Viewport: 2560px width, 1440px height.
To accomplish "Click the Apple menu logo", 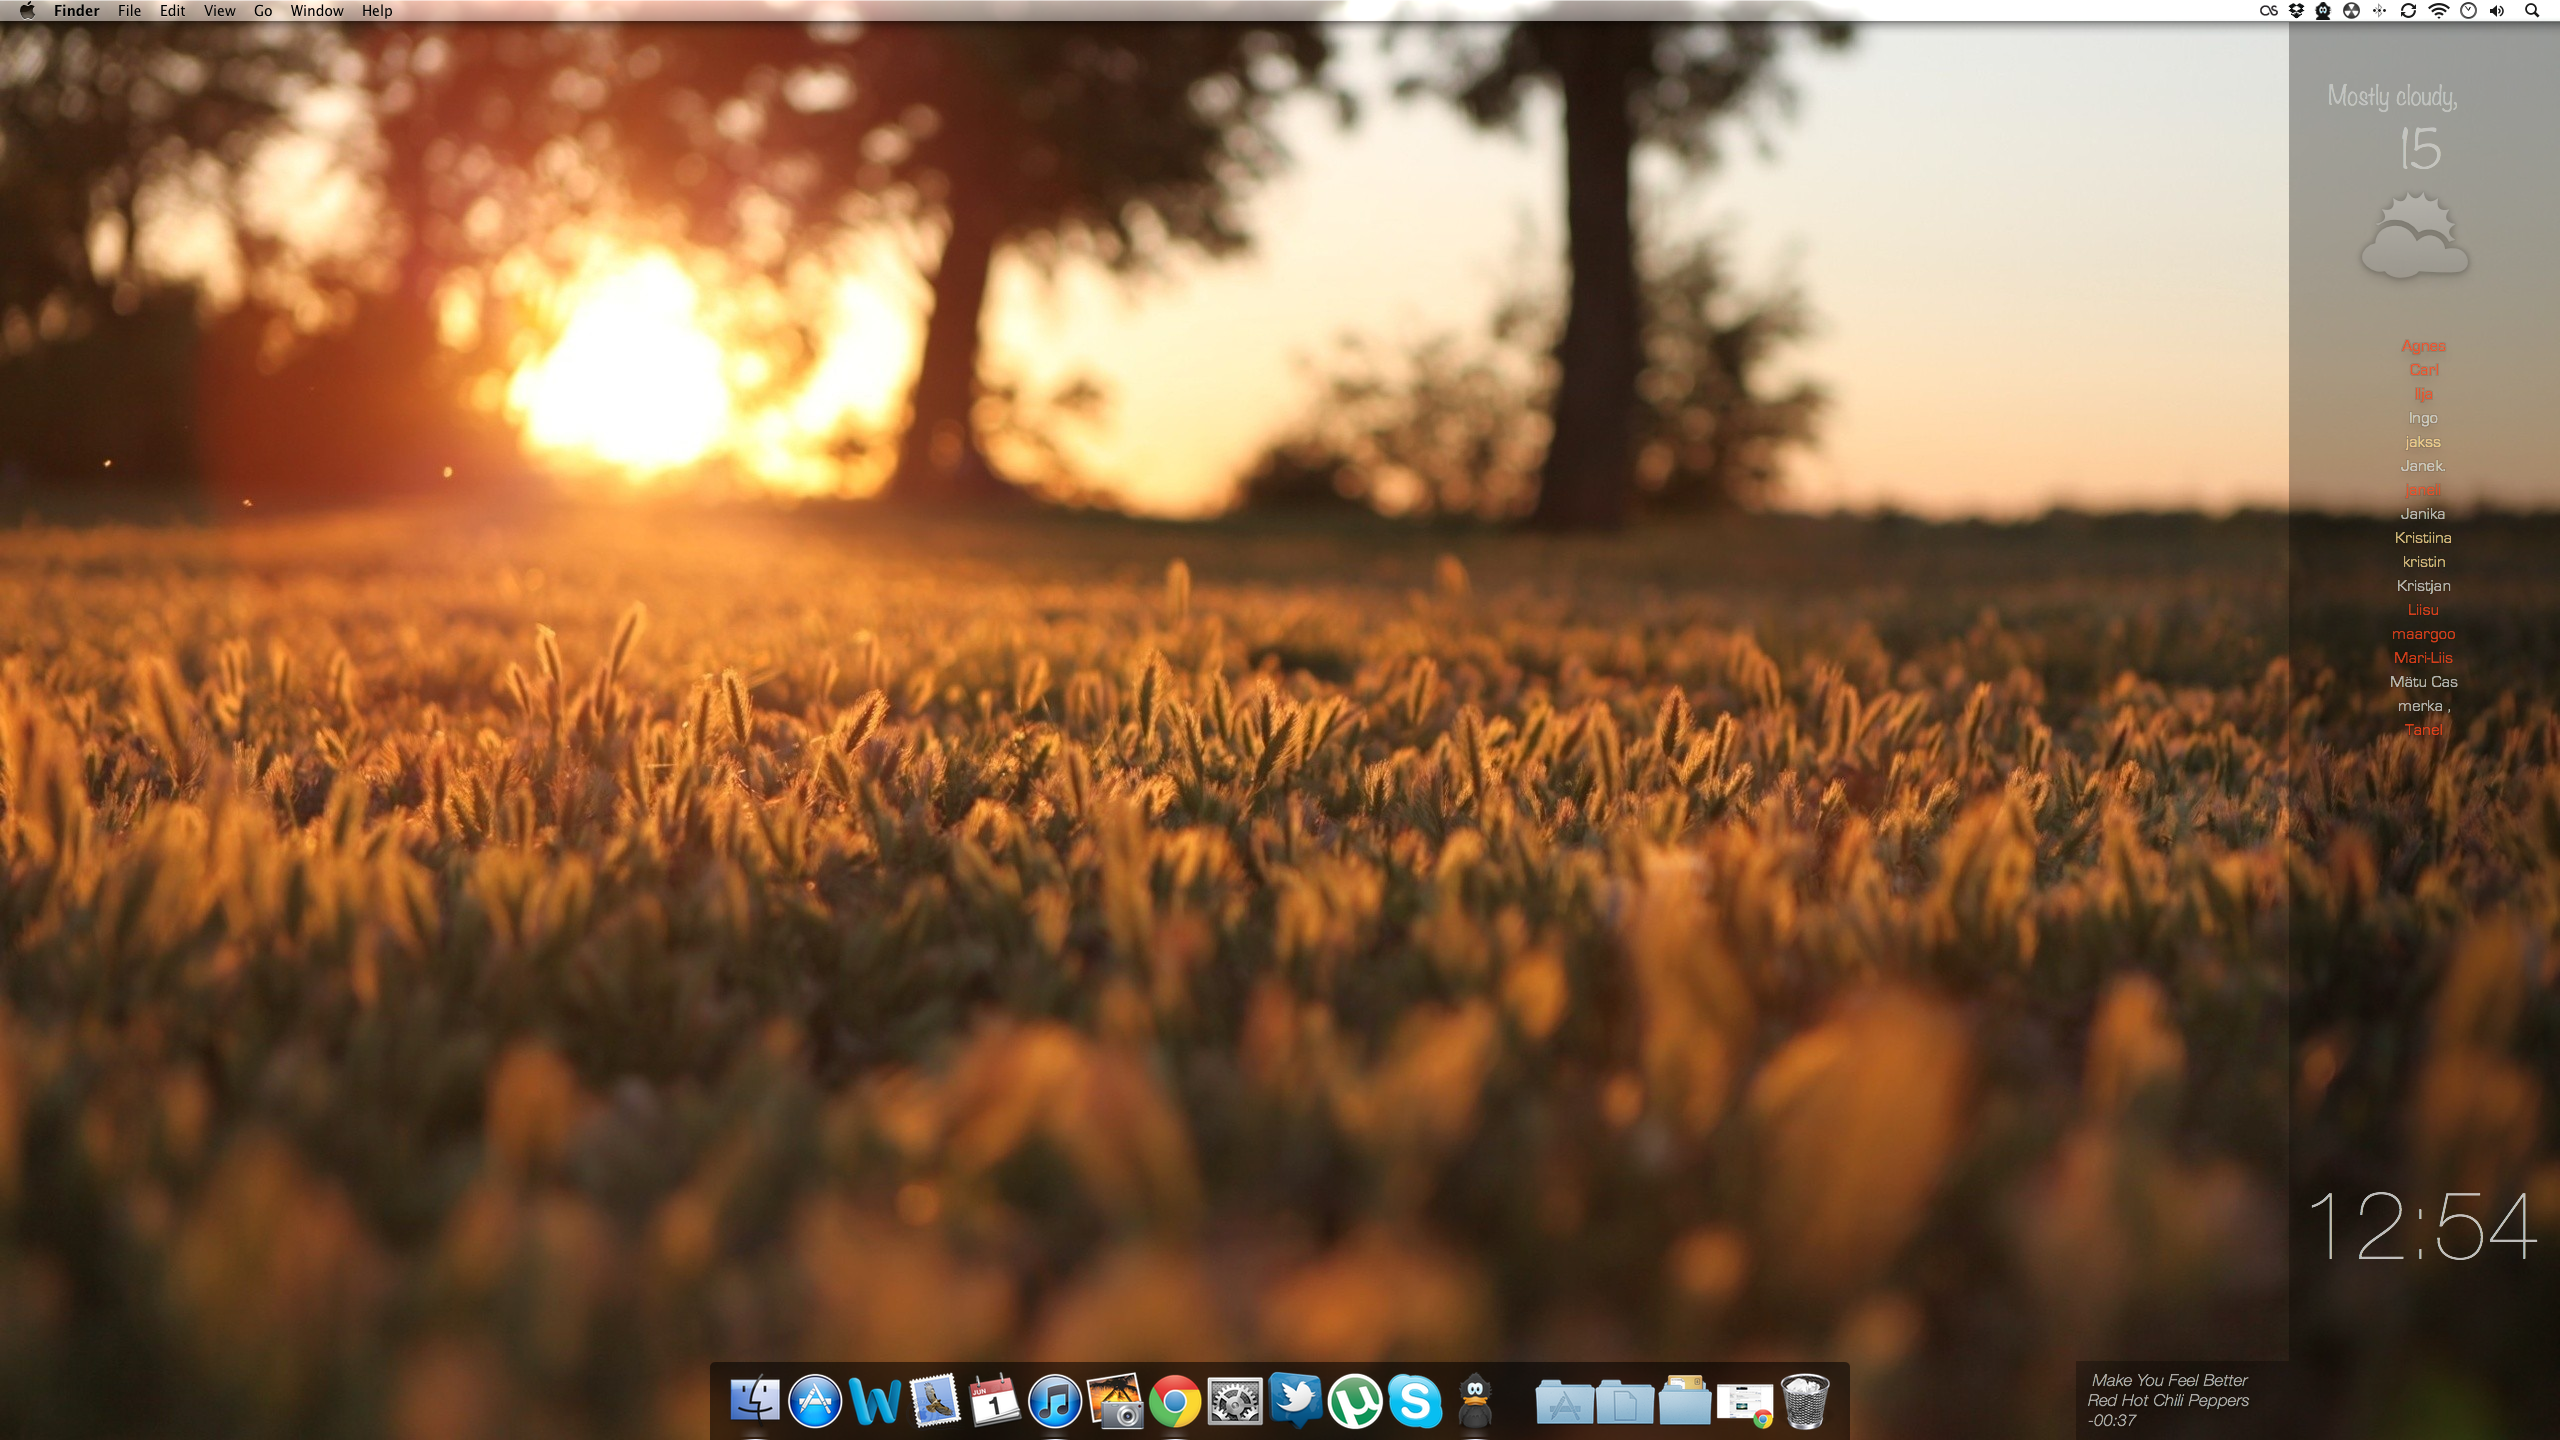I will [x=27, y=11].
